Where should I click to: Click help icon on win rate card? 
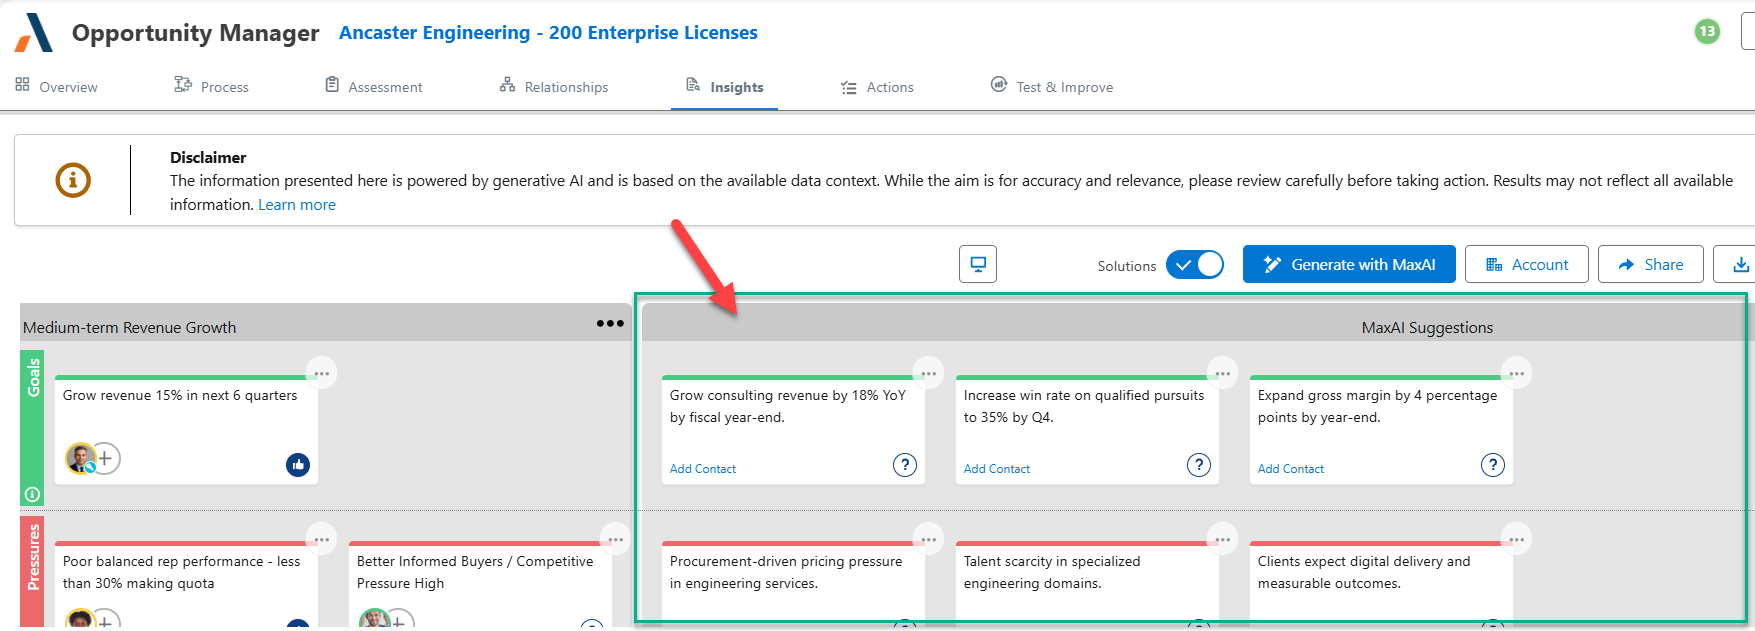tap(1198, 465)
